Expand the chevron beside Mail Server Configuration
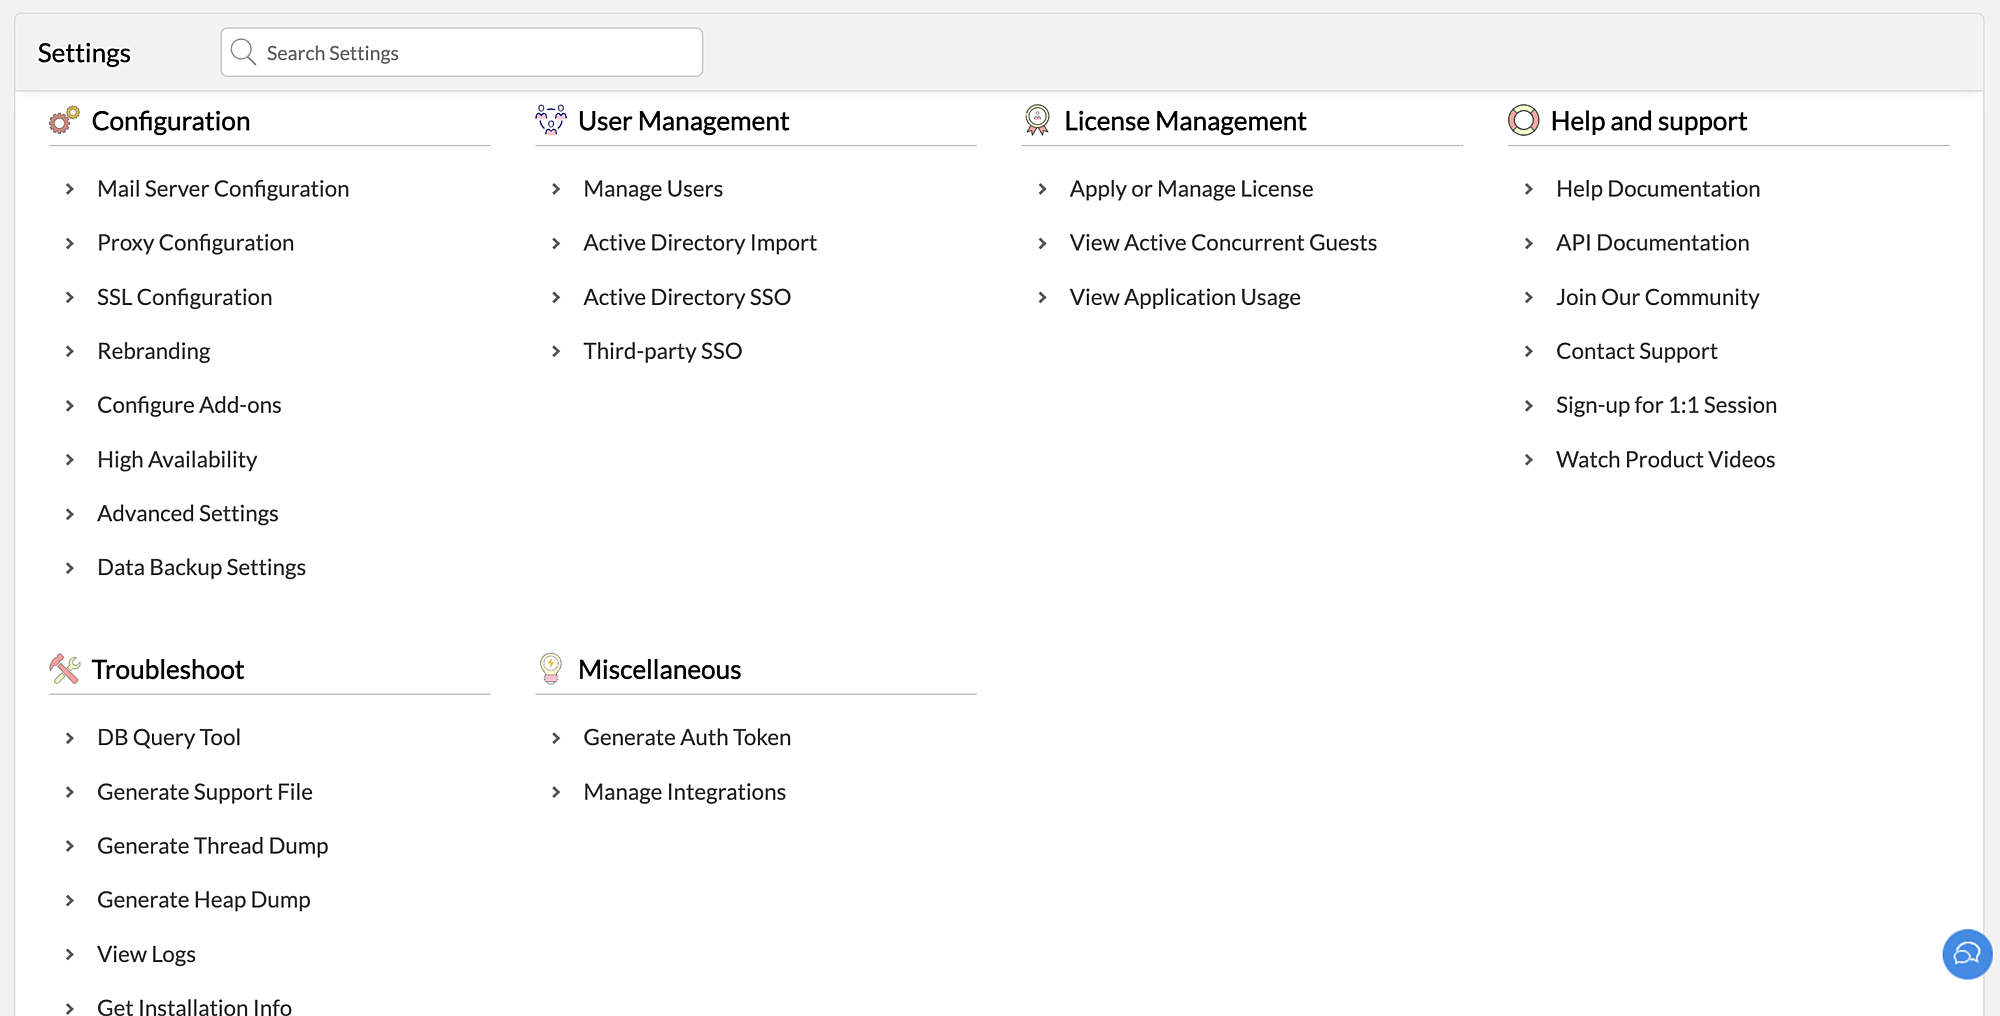This screenshot has width=2000, height=1016. (70, 189)
